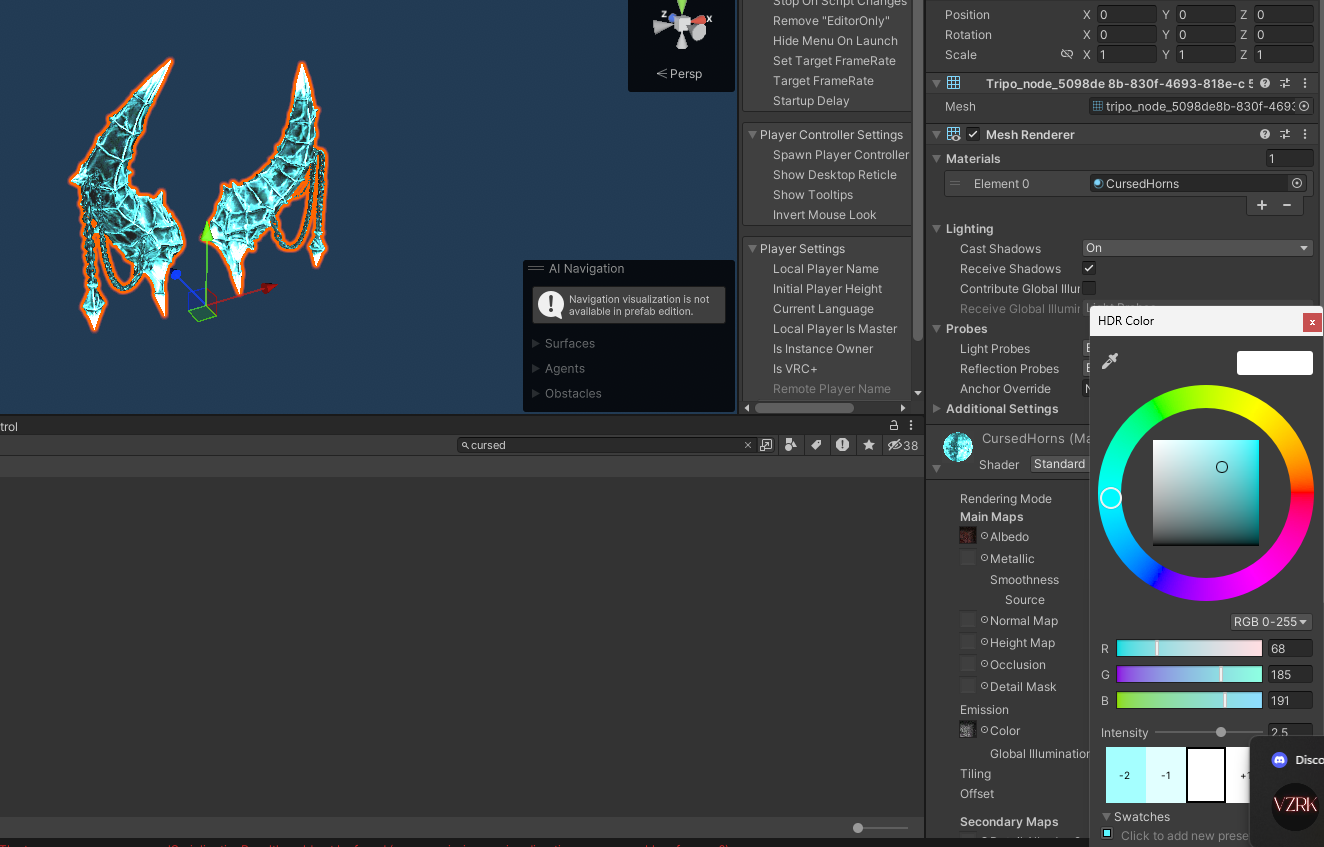Screen dimensions: 1324x847
Task: Open the Mesh Renderer three-dot menu
Action: 1305,134
